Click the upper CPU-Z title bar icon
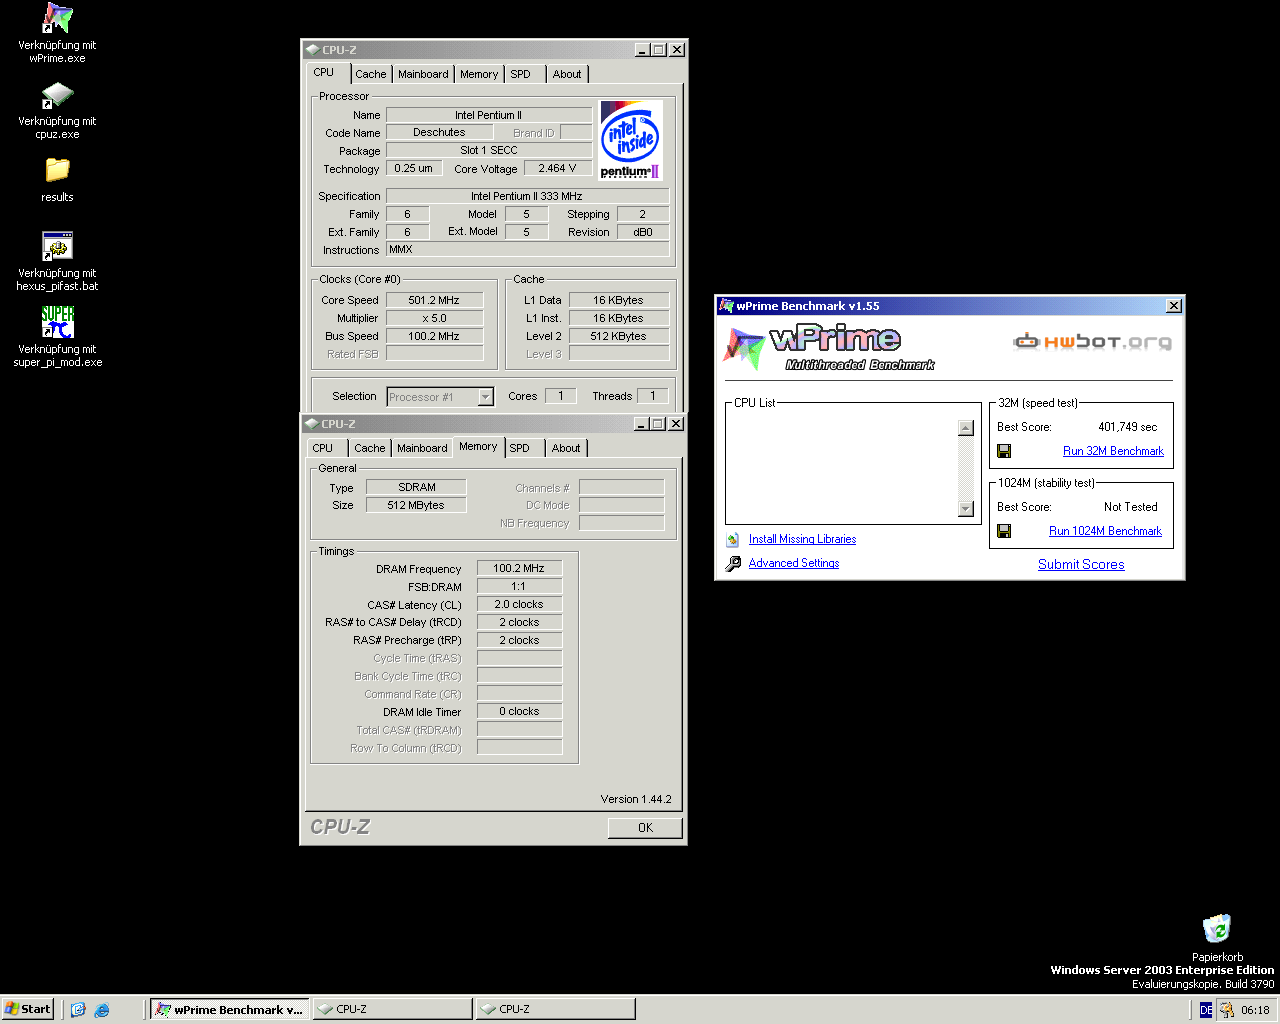1280x1024 pixels. [312, 50]
